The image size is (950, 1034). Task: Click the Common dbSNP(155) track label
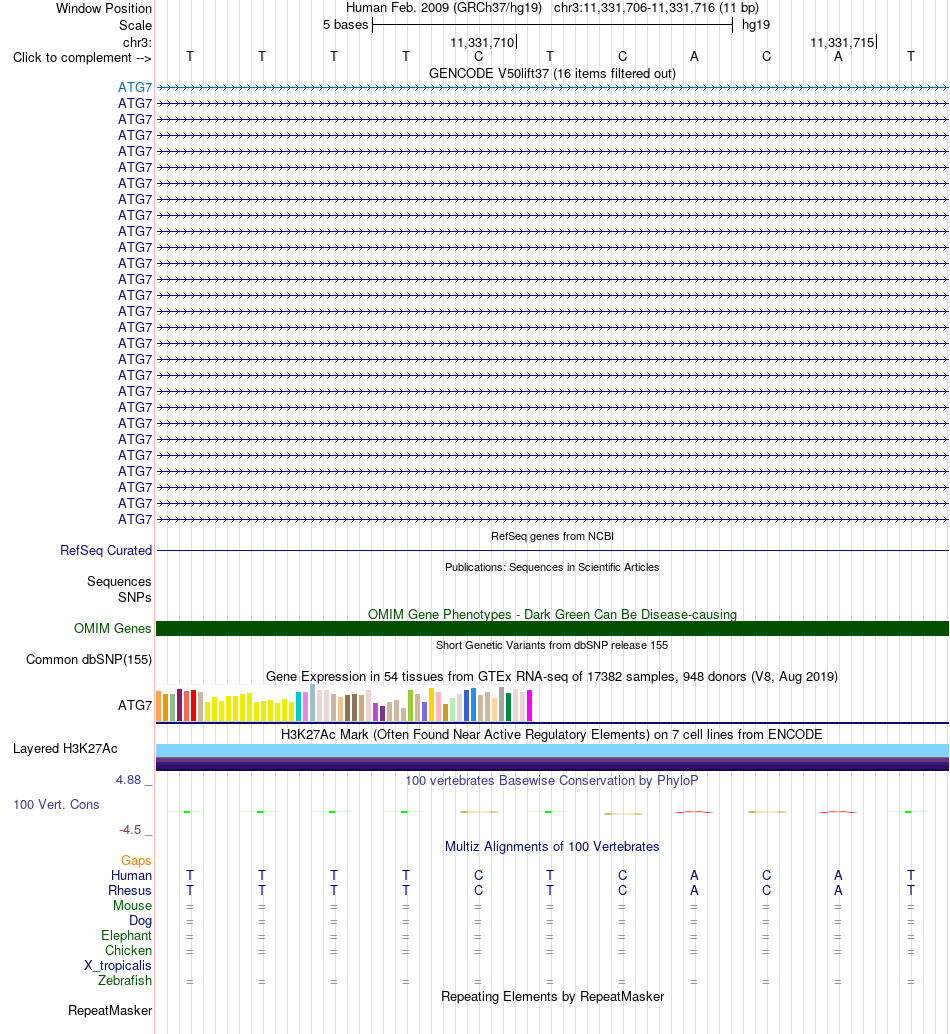89,659
